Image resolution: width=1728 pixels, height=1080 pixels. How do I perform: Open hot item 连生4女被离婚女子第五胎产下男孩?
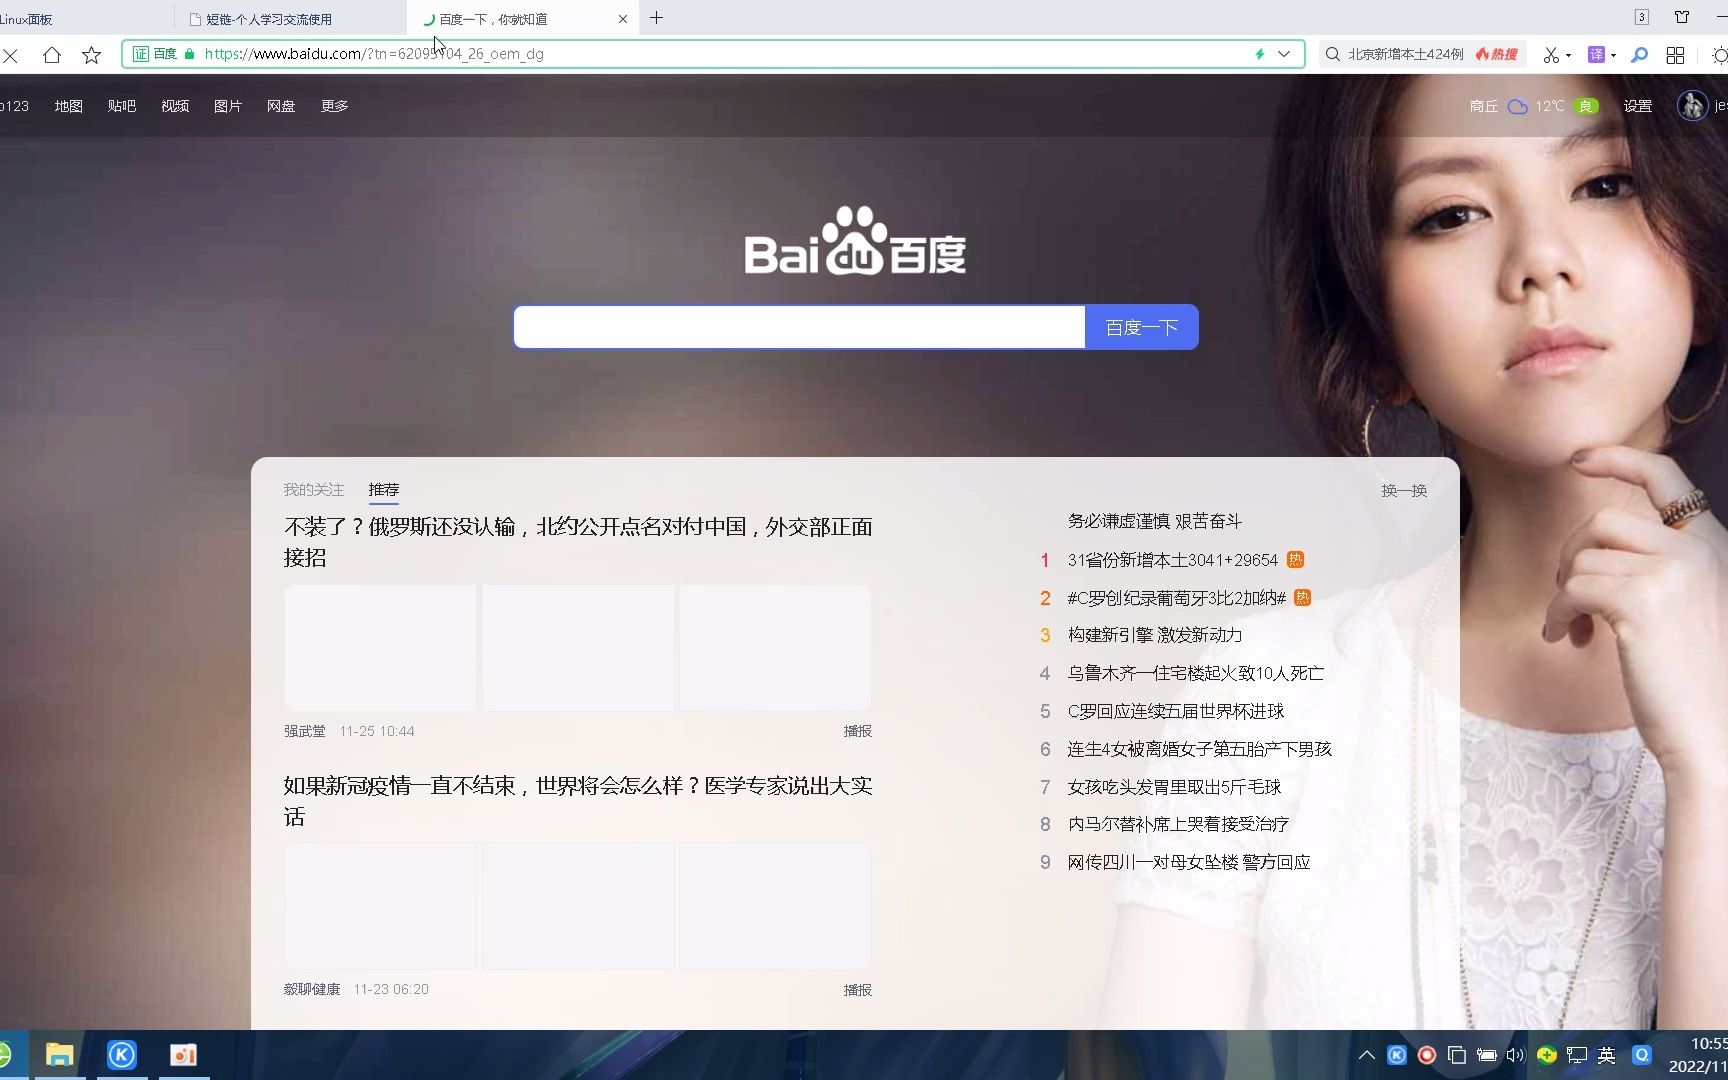(1199, 749)
